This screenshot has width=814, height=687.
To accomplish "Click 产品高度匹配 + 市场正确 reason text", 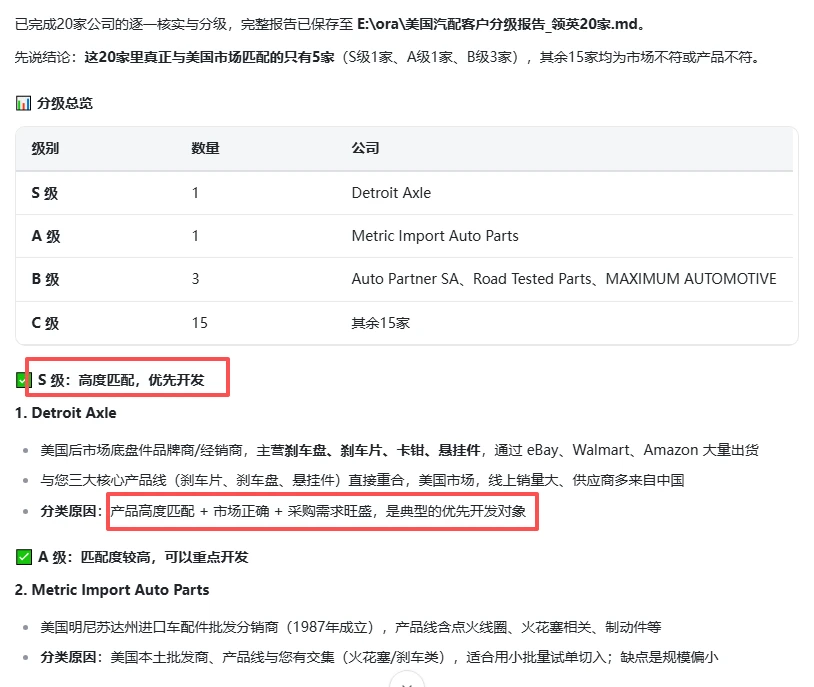I will click(318, 511).
